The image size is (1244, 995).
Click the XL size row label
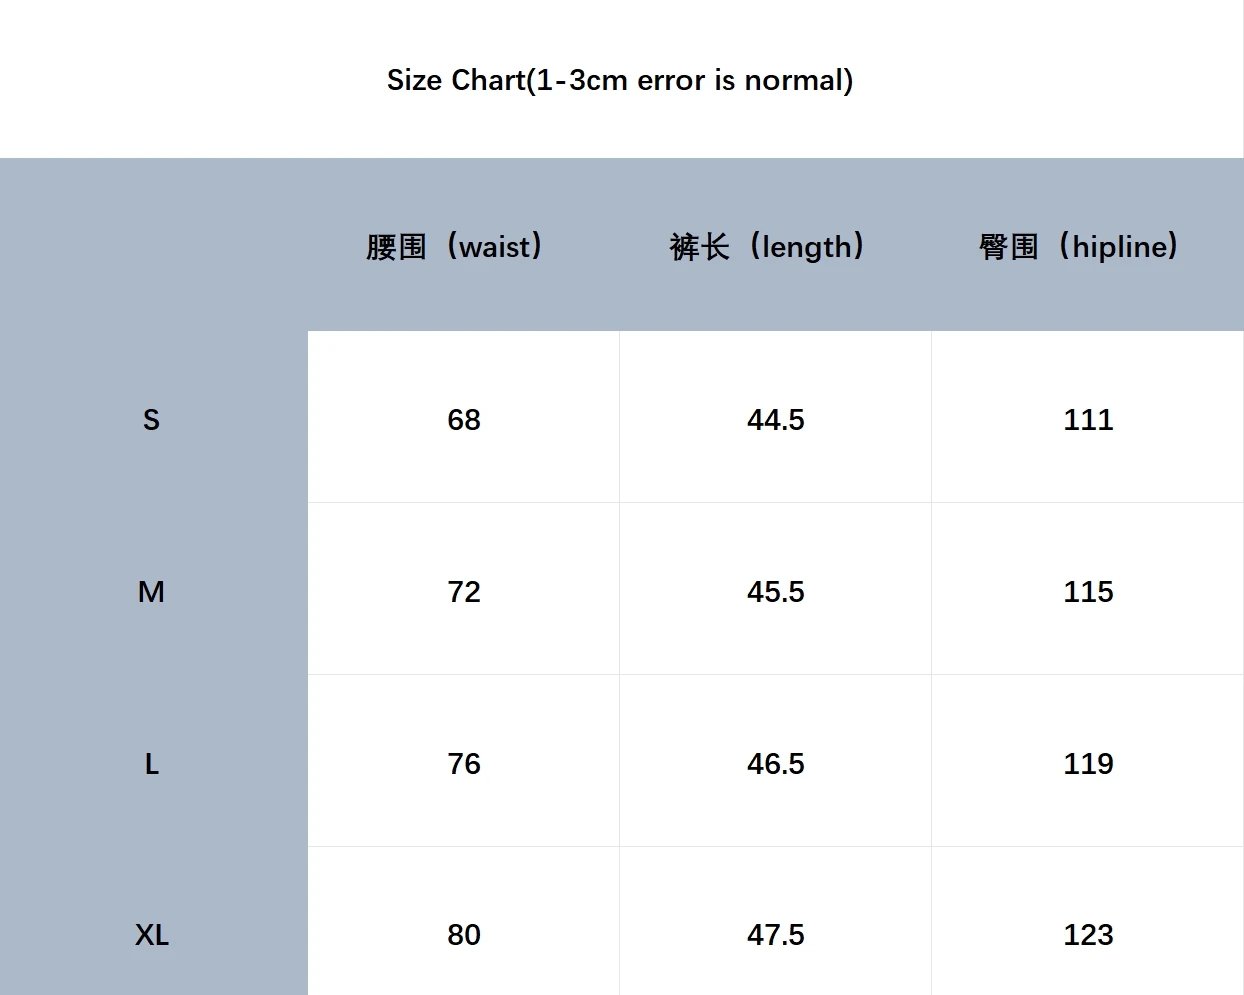[151, 935]
